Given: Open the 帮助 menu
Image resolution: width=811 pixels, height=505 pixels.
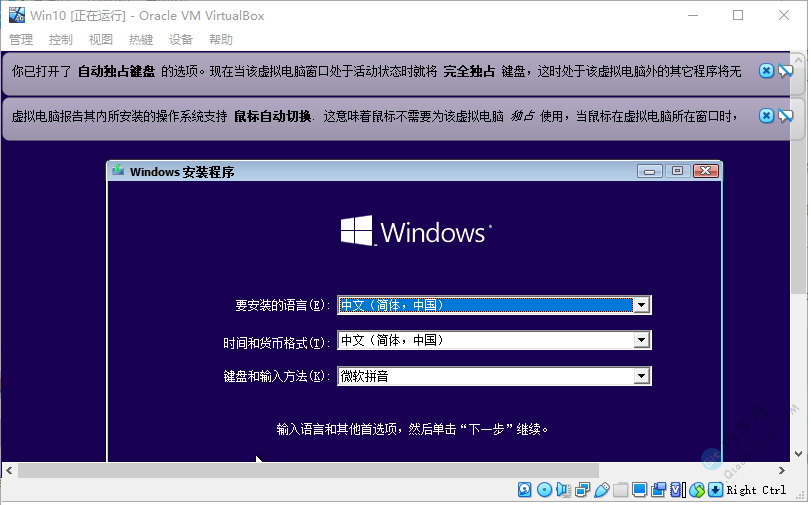Looking at the screenshot, I should pos(221,39).
